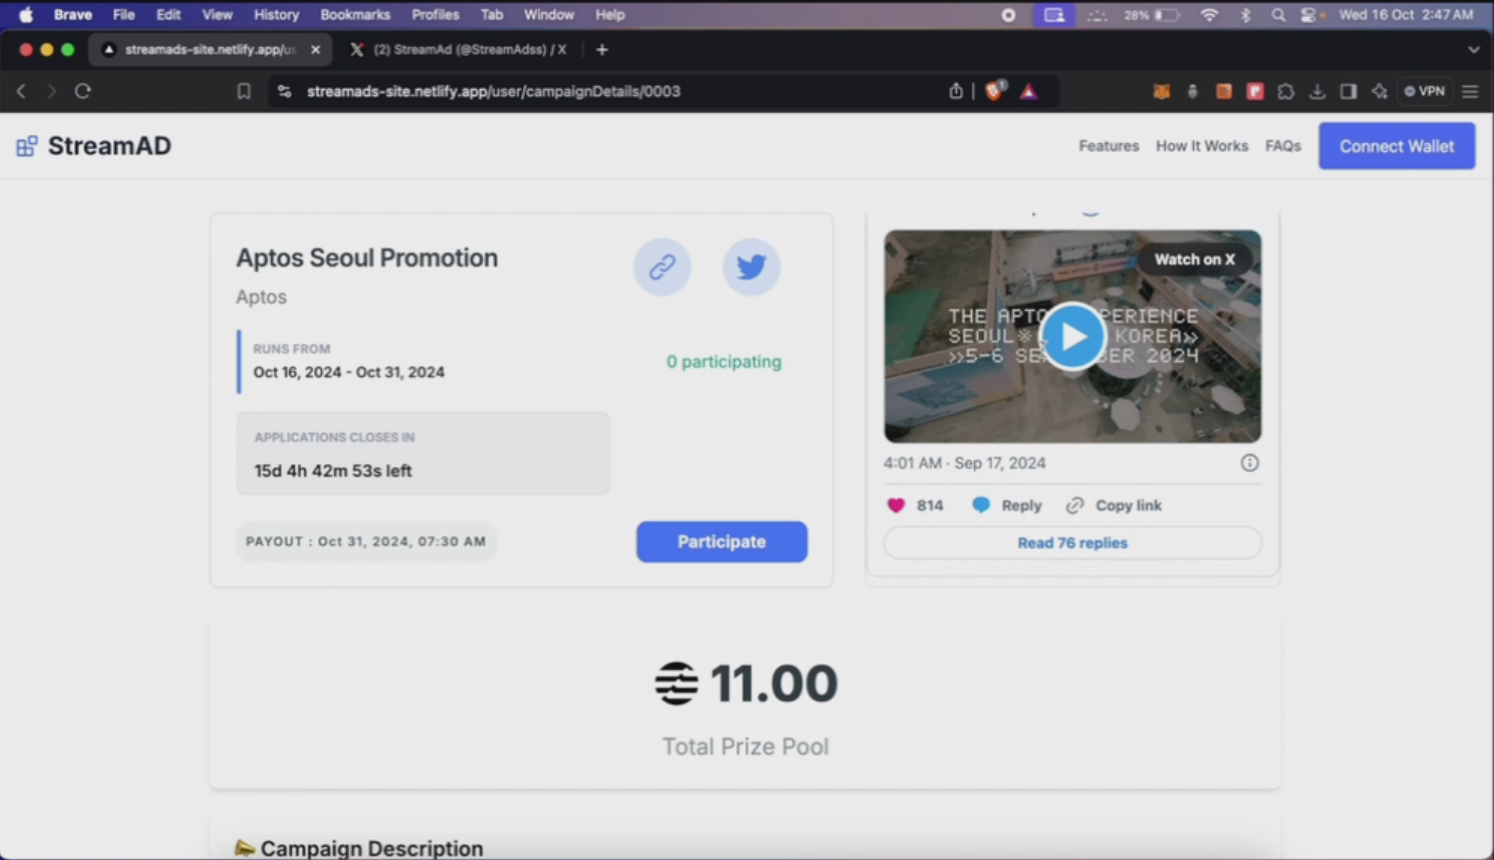
Task: Close the streamads-site tab
Action: [x=316, y=49]
